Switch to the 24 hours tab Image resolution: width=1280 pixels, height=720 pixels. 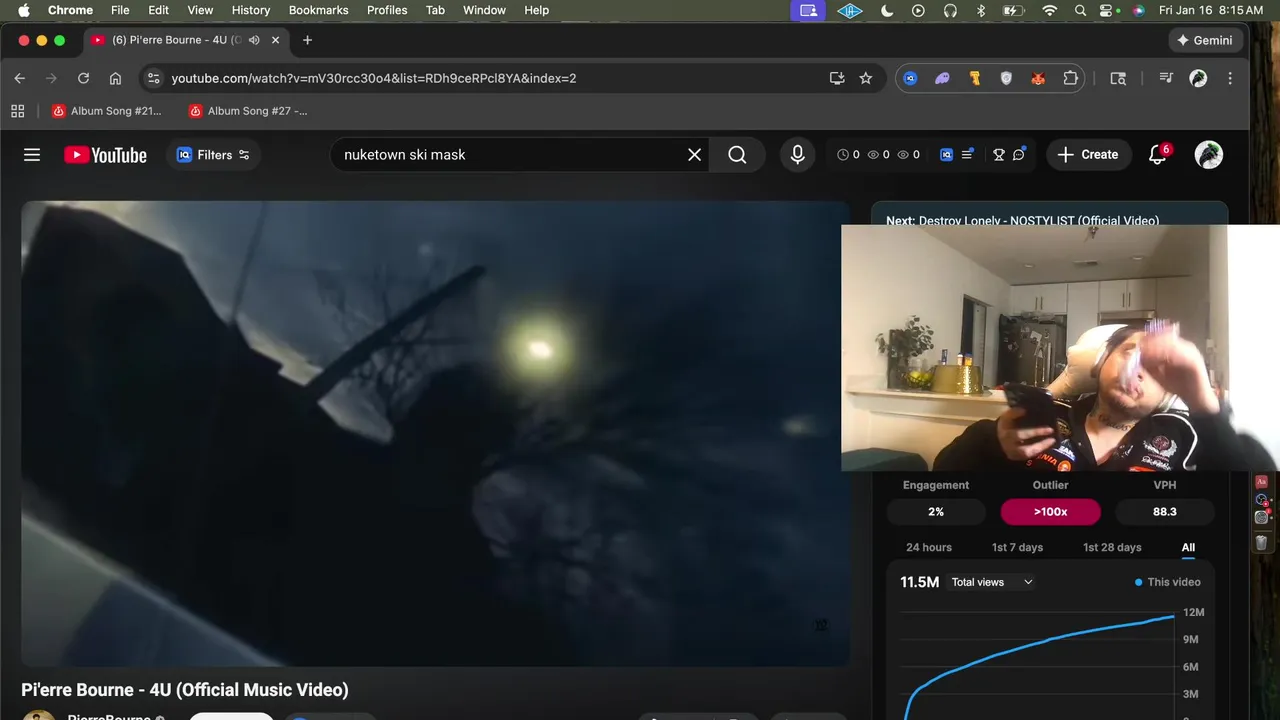(x=929, y=547)
